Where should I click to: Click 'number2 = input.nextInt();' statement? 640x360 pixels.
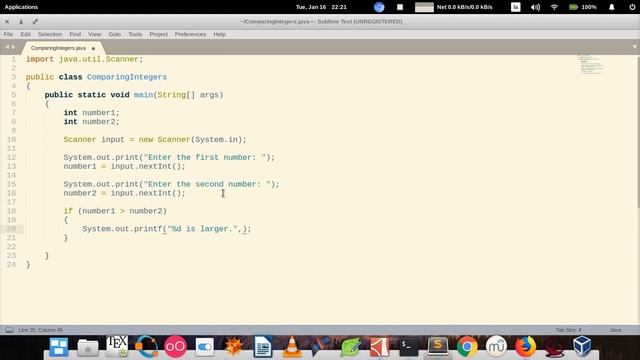[x=124, y=193]
